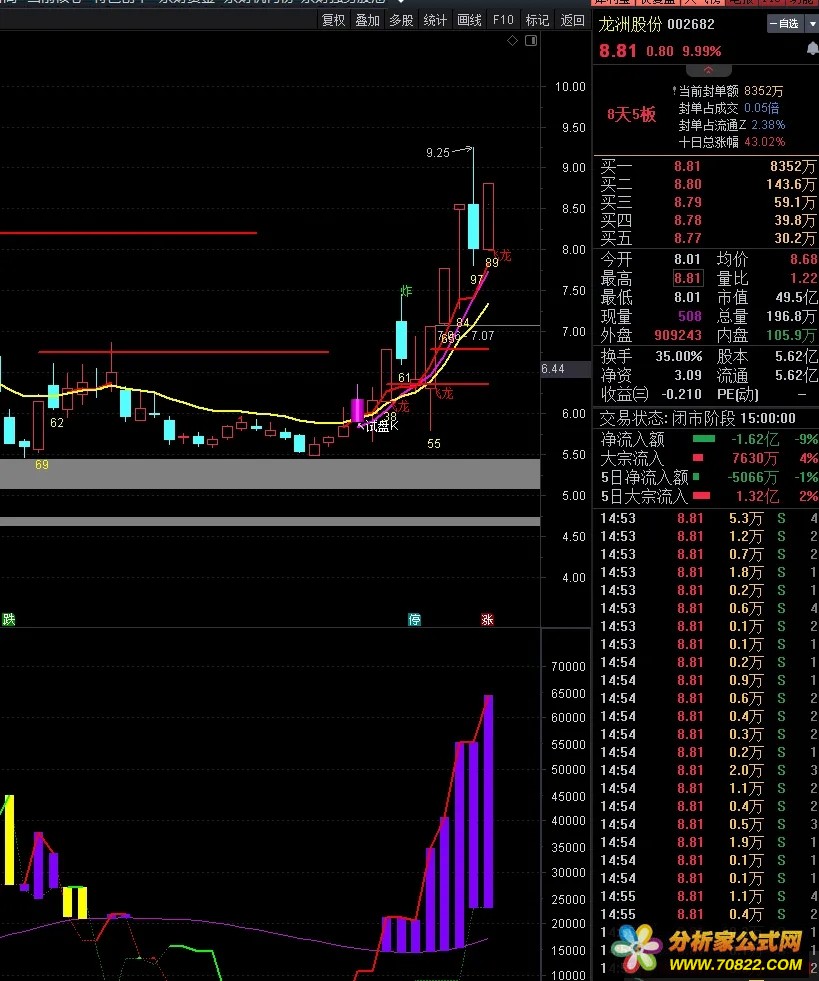Click the 封单占成交 0.05倍 value
This screenshot has height=981, width=819.
pos(761,108)
